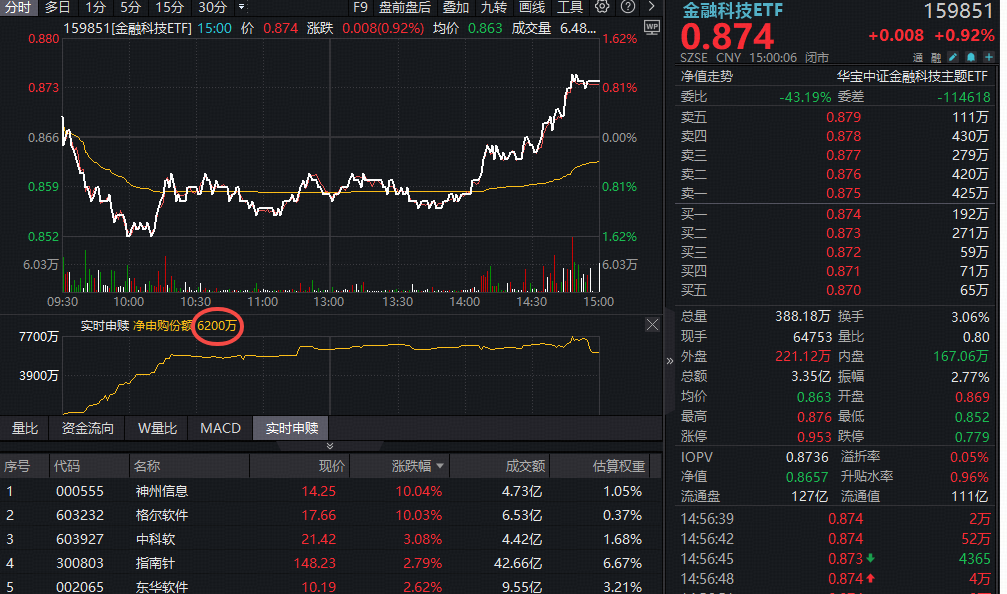
Task: Toggle 叠加 overlay comparison
Action: coord(455,7)
